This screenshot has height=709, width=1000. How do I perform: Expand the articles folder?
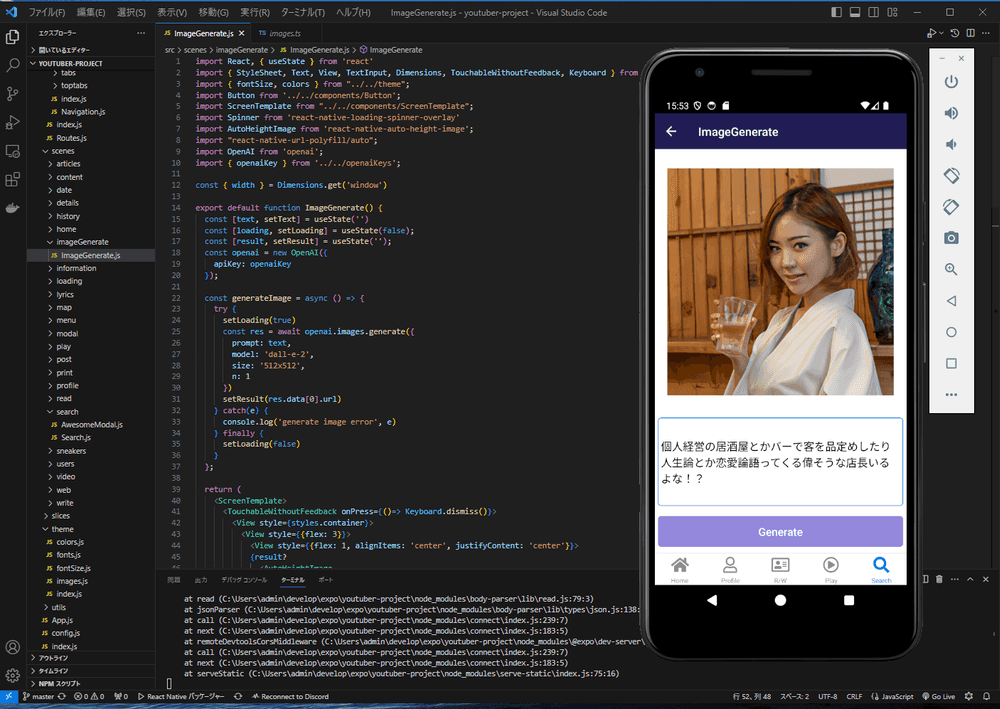(x=68, y=164)
